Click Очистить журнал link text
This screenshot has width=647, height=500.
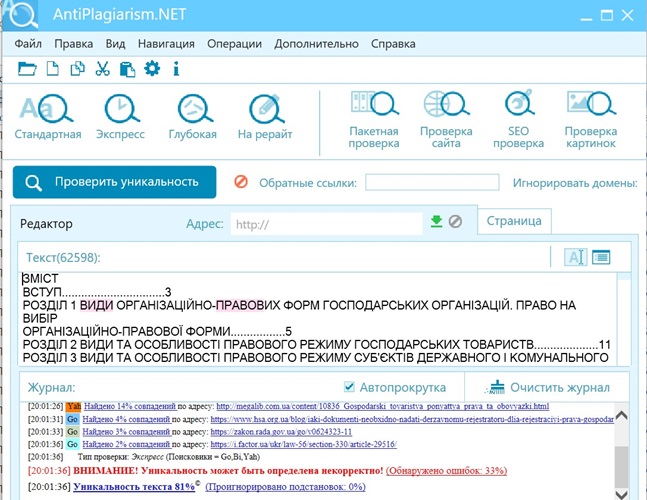[x=560, y=387]
